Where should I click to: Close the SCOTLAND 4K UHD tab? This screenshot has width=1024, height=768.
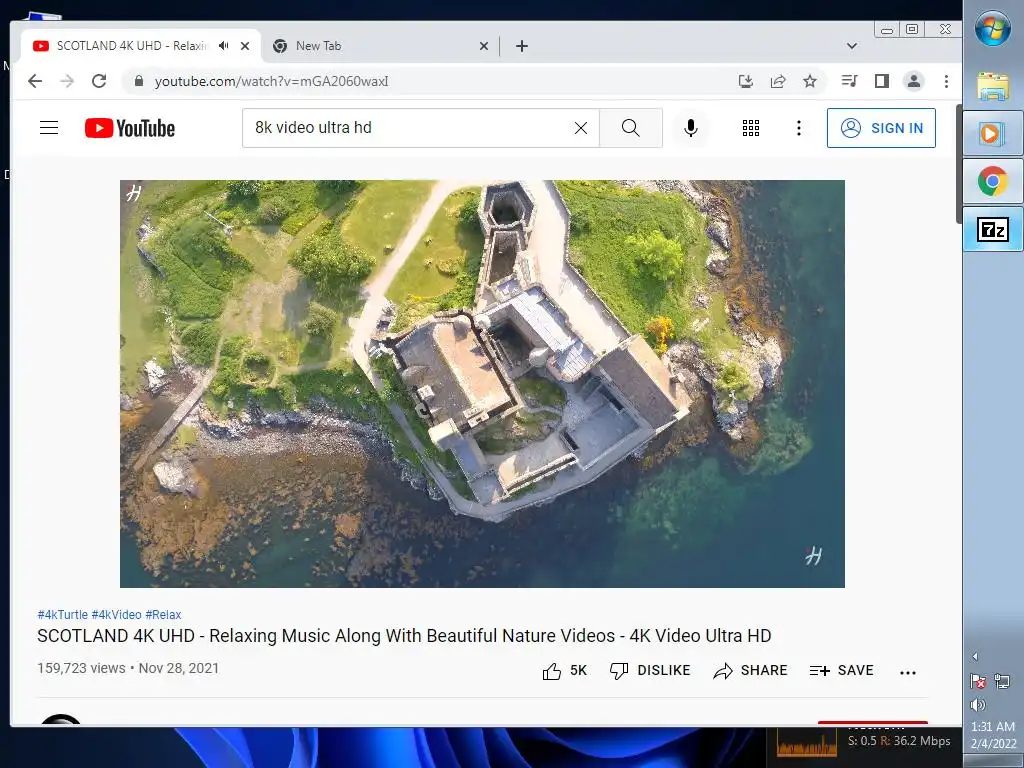pyautogui.click(x=245, y=46)
